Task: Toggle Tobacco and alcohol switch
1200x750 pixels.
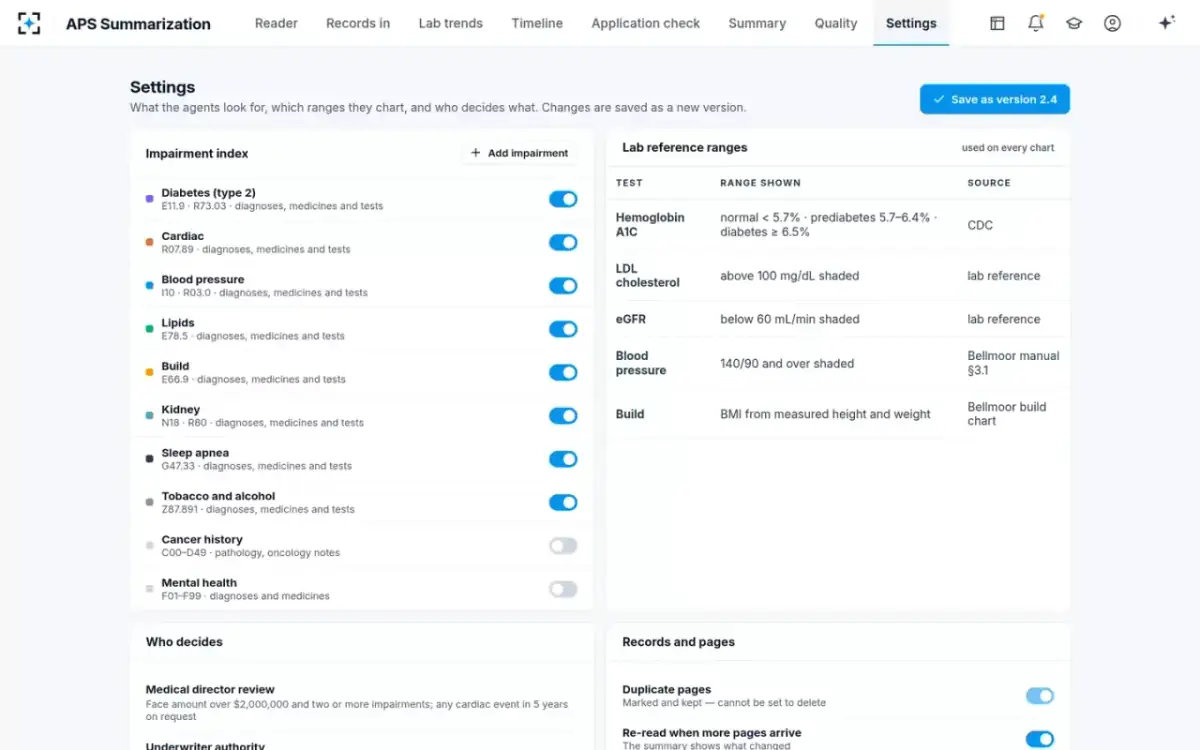Action: pyautogui.click(x=563, y=502)
